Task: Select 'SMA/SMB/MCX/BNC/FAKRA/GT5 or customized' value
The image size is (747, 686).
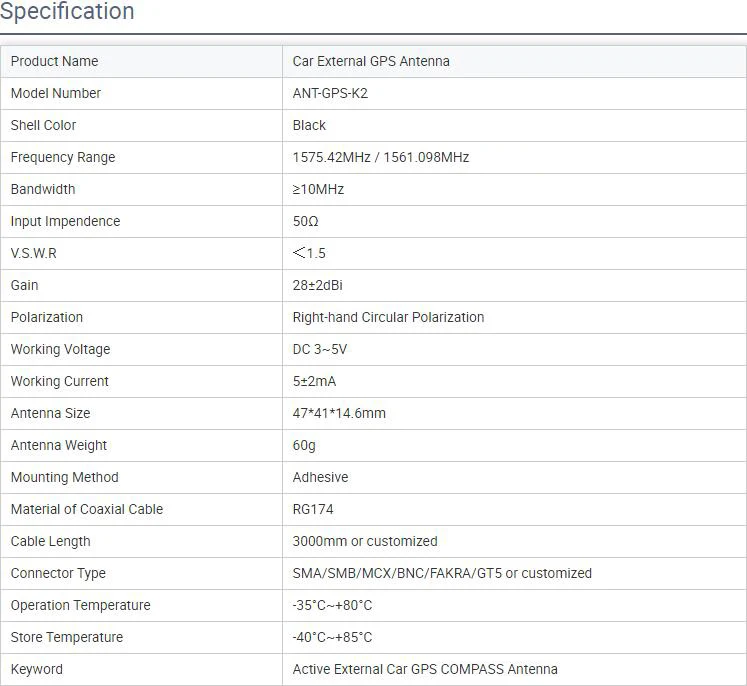Action: tap(442, 573)
